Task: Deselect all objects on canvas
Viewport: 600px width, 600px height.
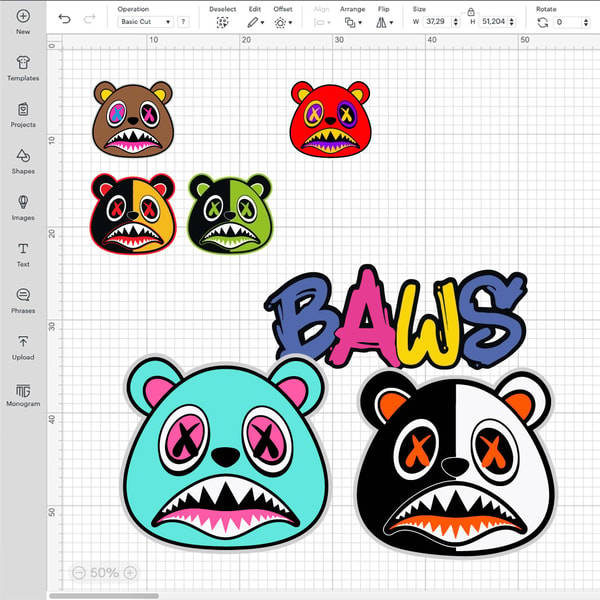Action: (222, 23)
